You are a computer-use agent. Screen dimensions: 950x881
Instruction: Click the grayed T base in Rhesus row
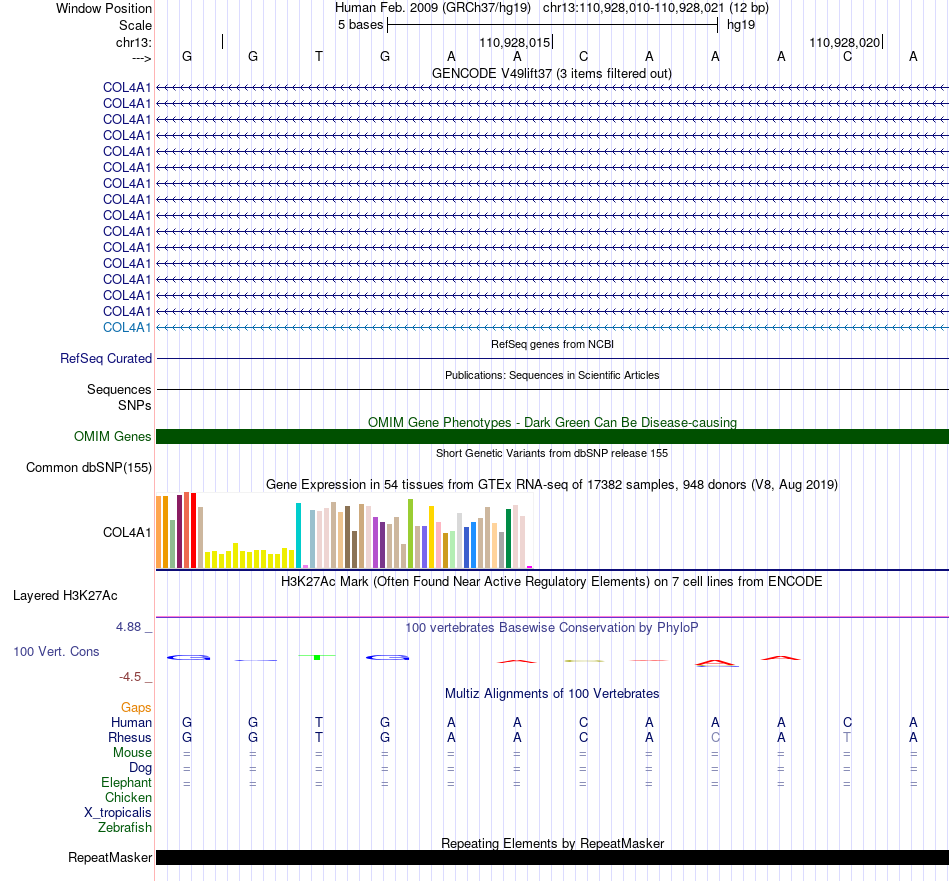(x=847, y=737)
